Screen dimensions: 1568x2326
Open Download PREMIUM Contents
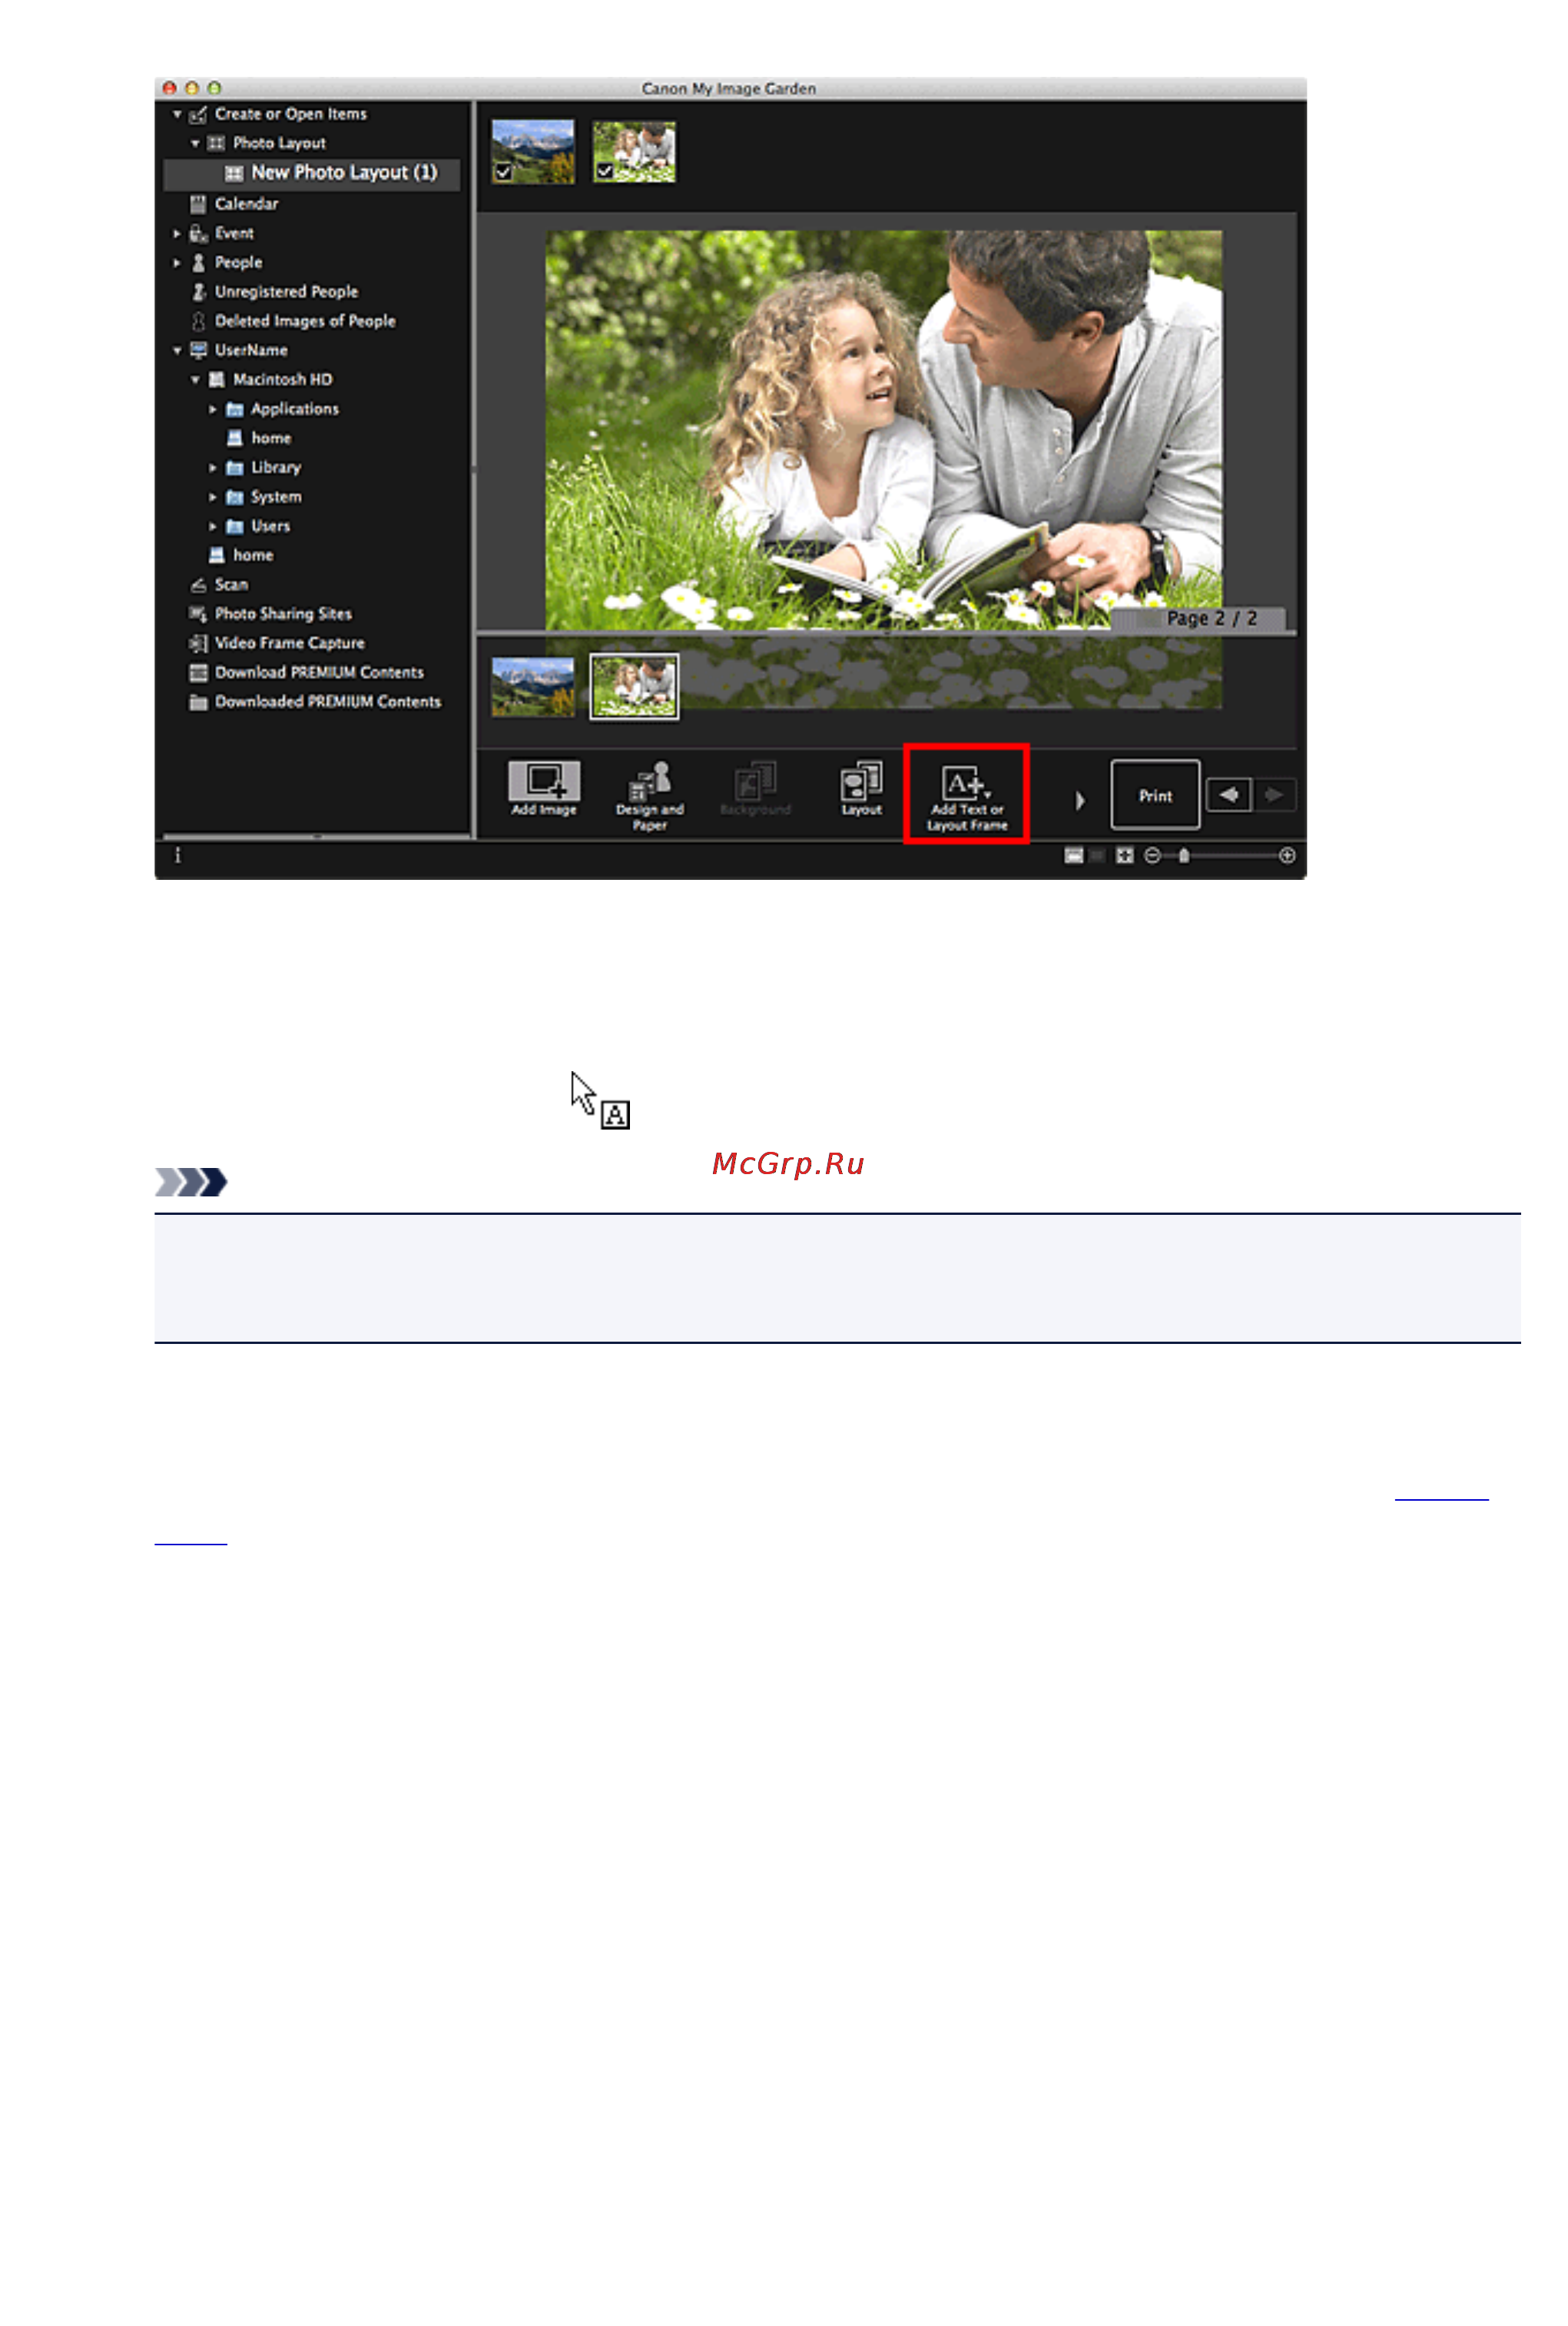pos(319,673)
